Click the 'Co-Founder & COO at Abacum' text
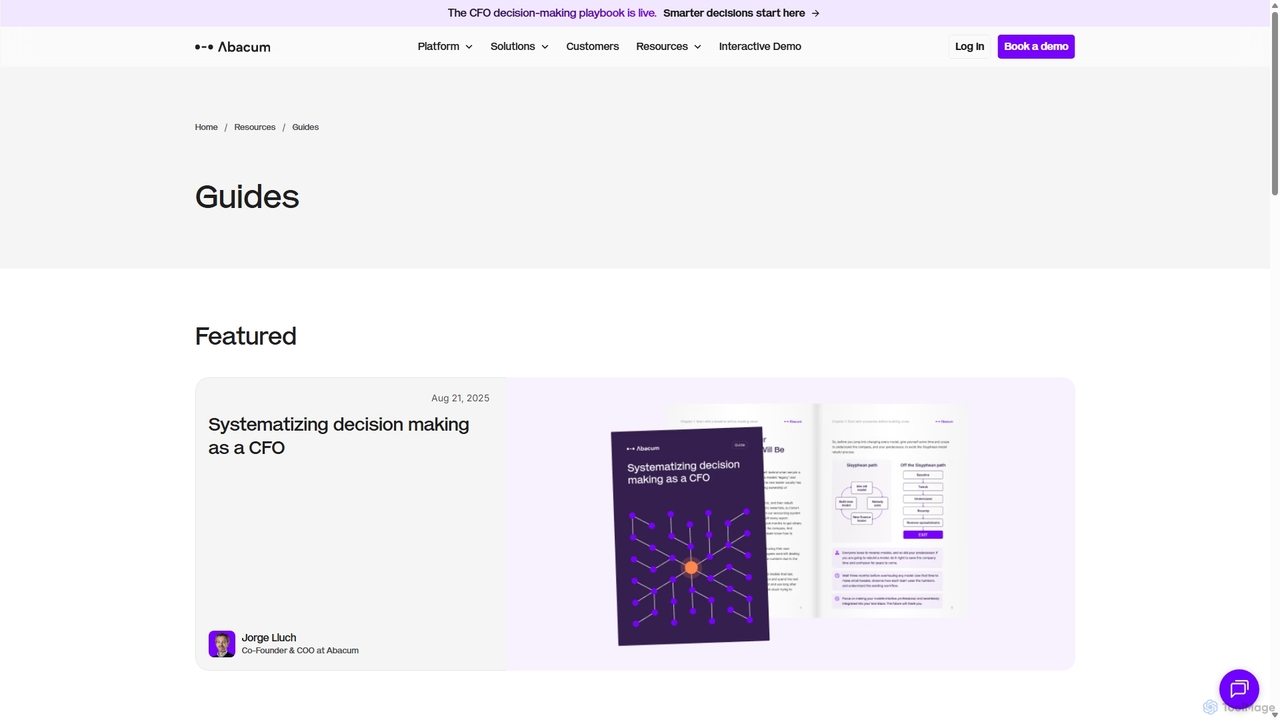This screenshot has width=1280, height=720. (x=300, y=651)
